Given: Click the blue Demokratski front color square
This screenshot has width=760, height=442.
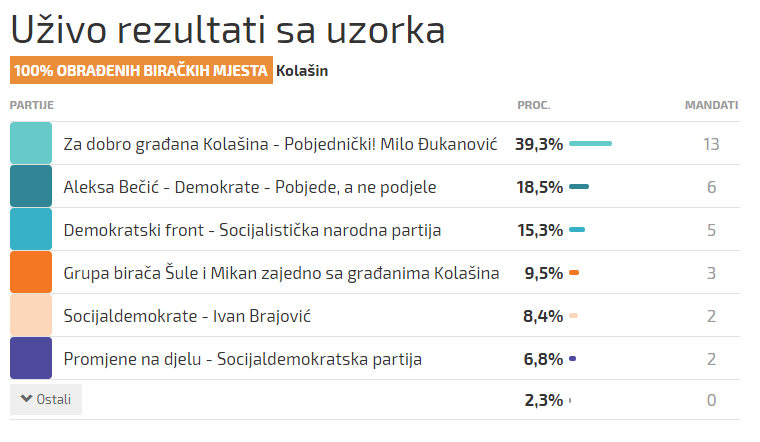Looking at the screenshot, I should click(x=31, y=229).
